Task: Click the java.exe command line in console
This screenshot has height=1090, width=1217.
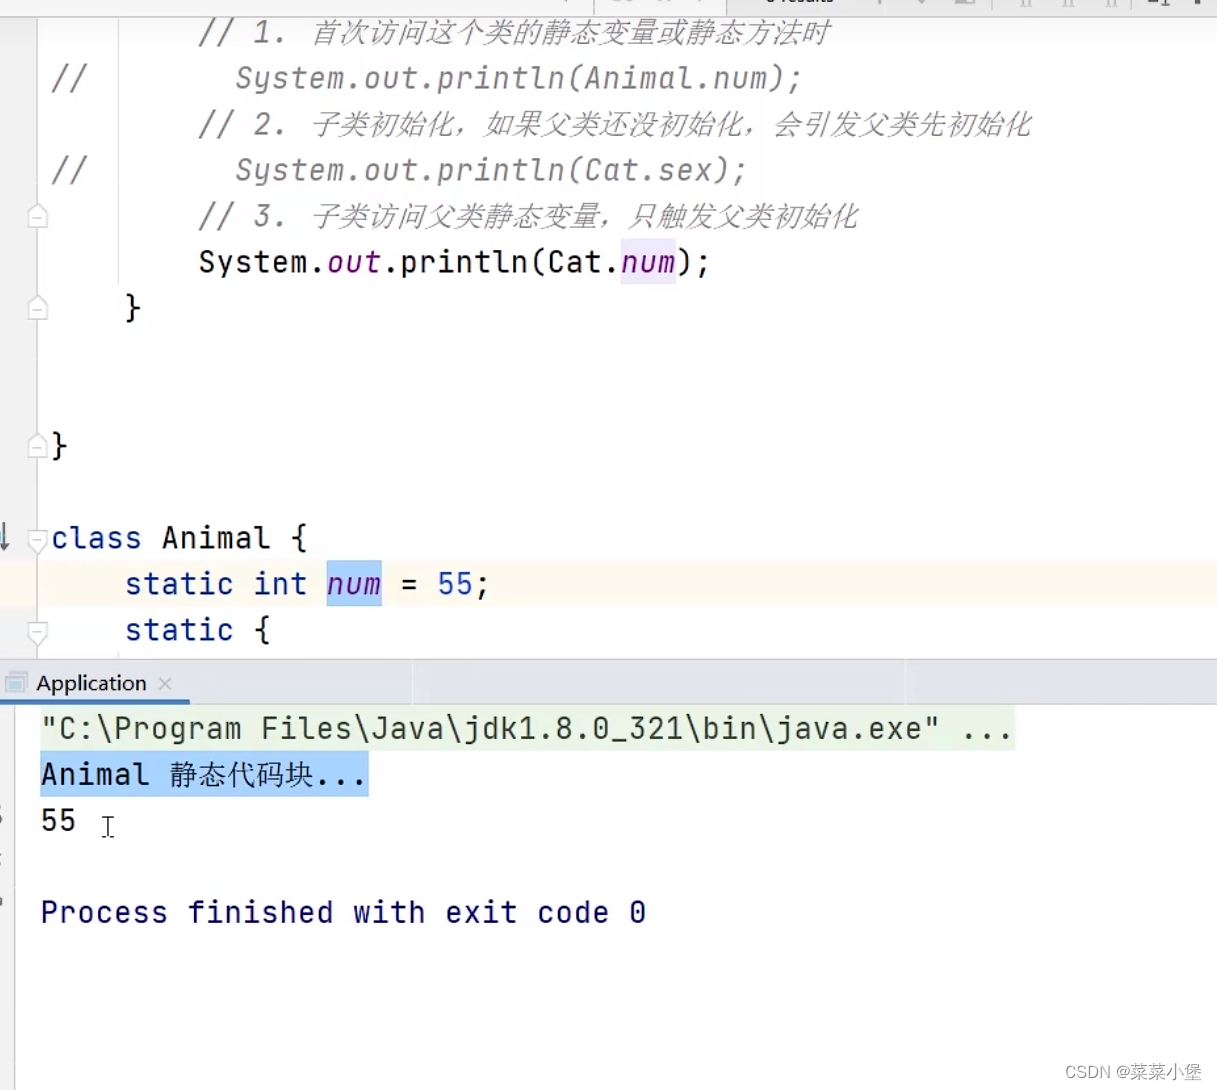Action: coord(526,729)
